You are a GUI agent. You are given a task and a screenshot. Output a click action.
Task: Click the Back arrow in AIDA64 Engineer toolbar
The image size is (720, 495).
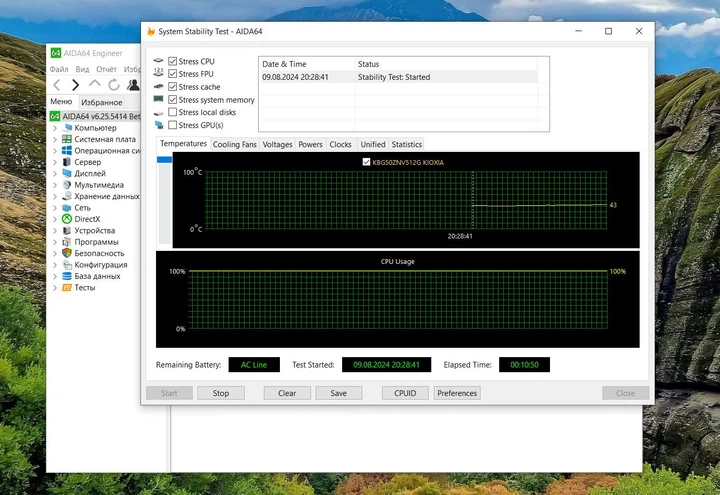click(x=57, y=85)
